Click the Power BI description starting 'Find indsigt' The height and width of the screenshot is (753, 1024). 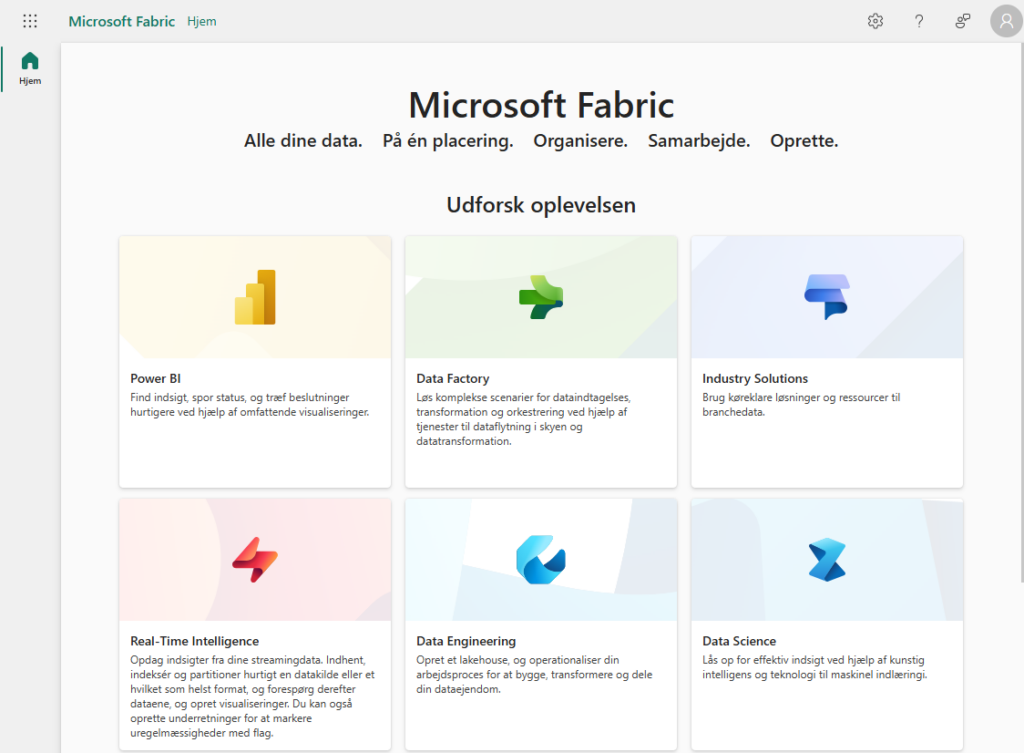click(249, 405)
